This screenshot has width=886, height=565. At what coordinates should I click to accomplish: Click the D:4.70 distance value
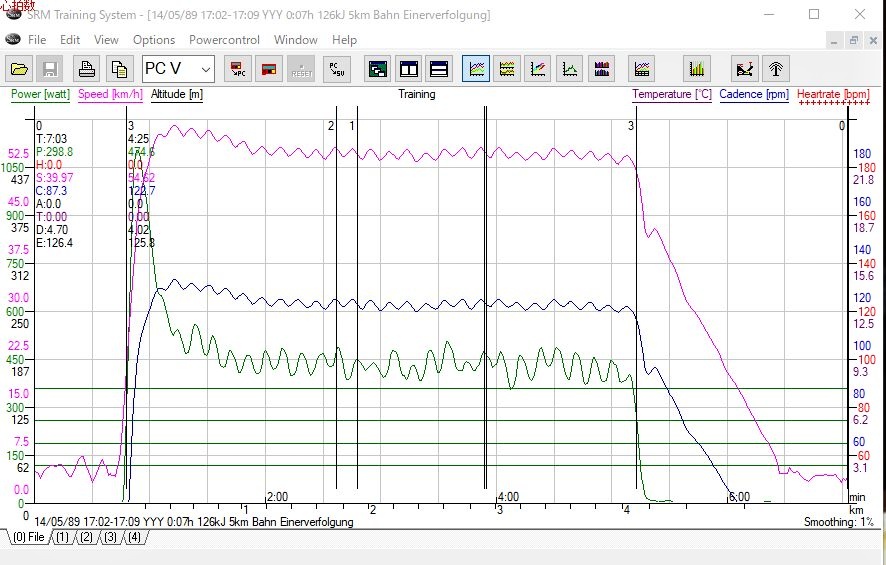(x=51, y=230)
